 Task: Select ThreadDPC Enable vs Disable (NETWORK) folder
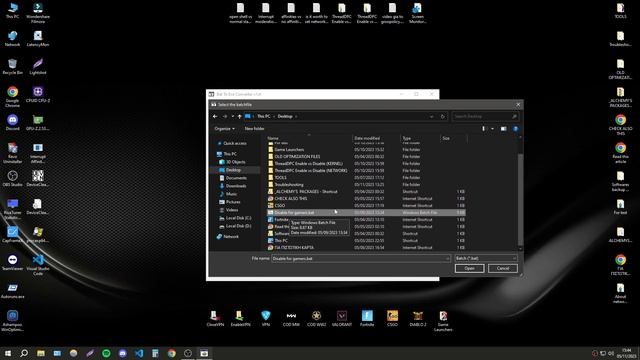pyautogui.click(x=366, y=170)
